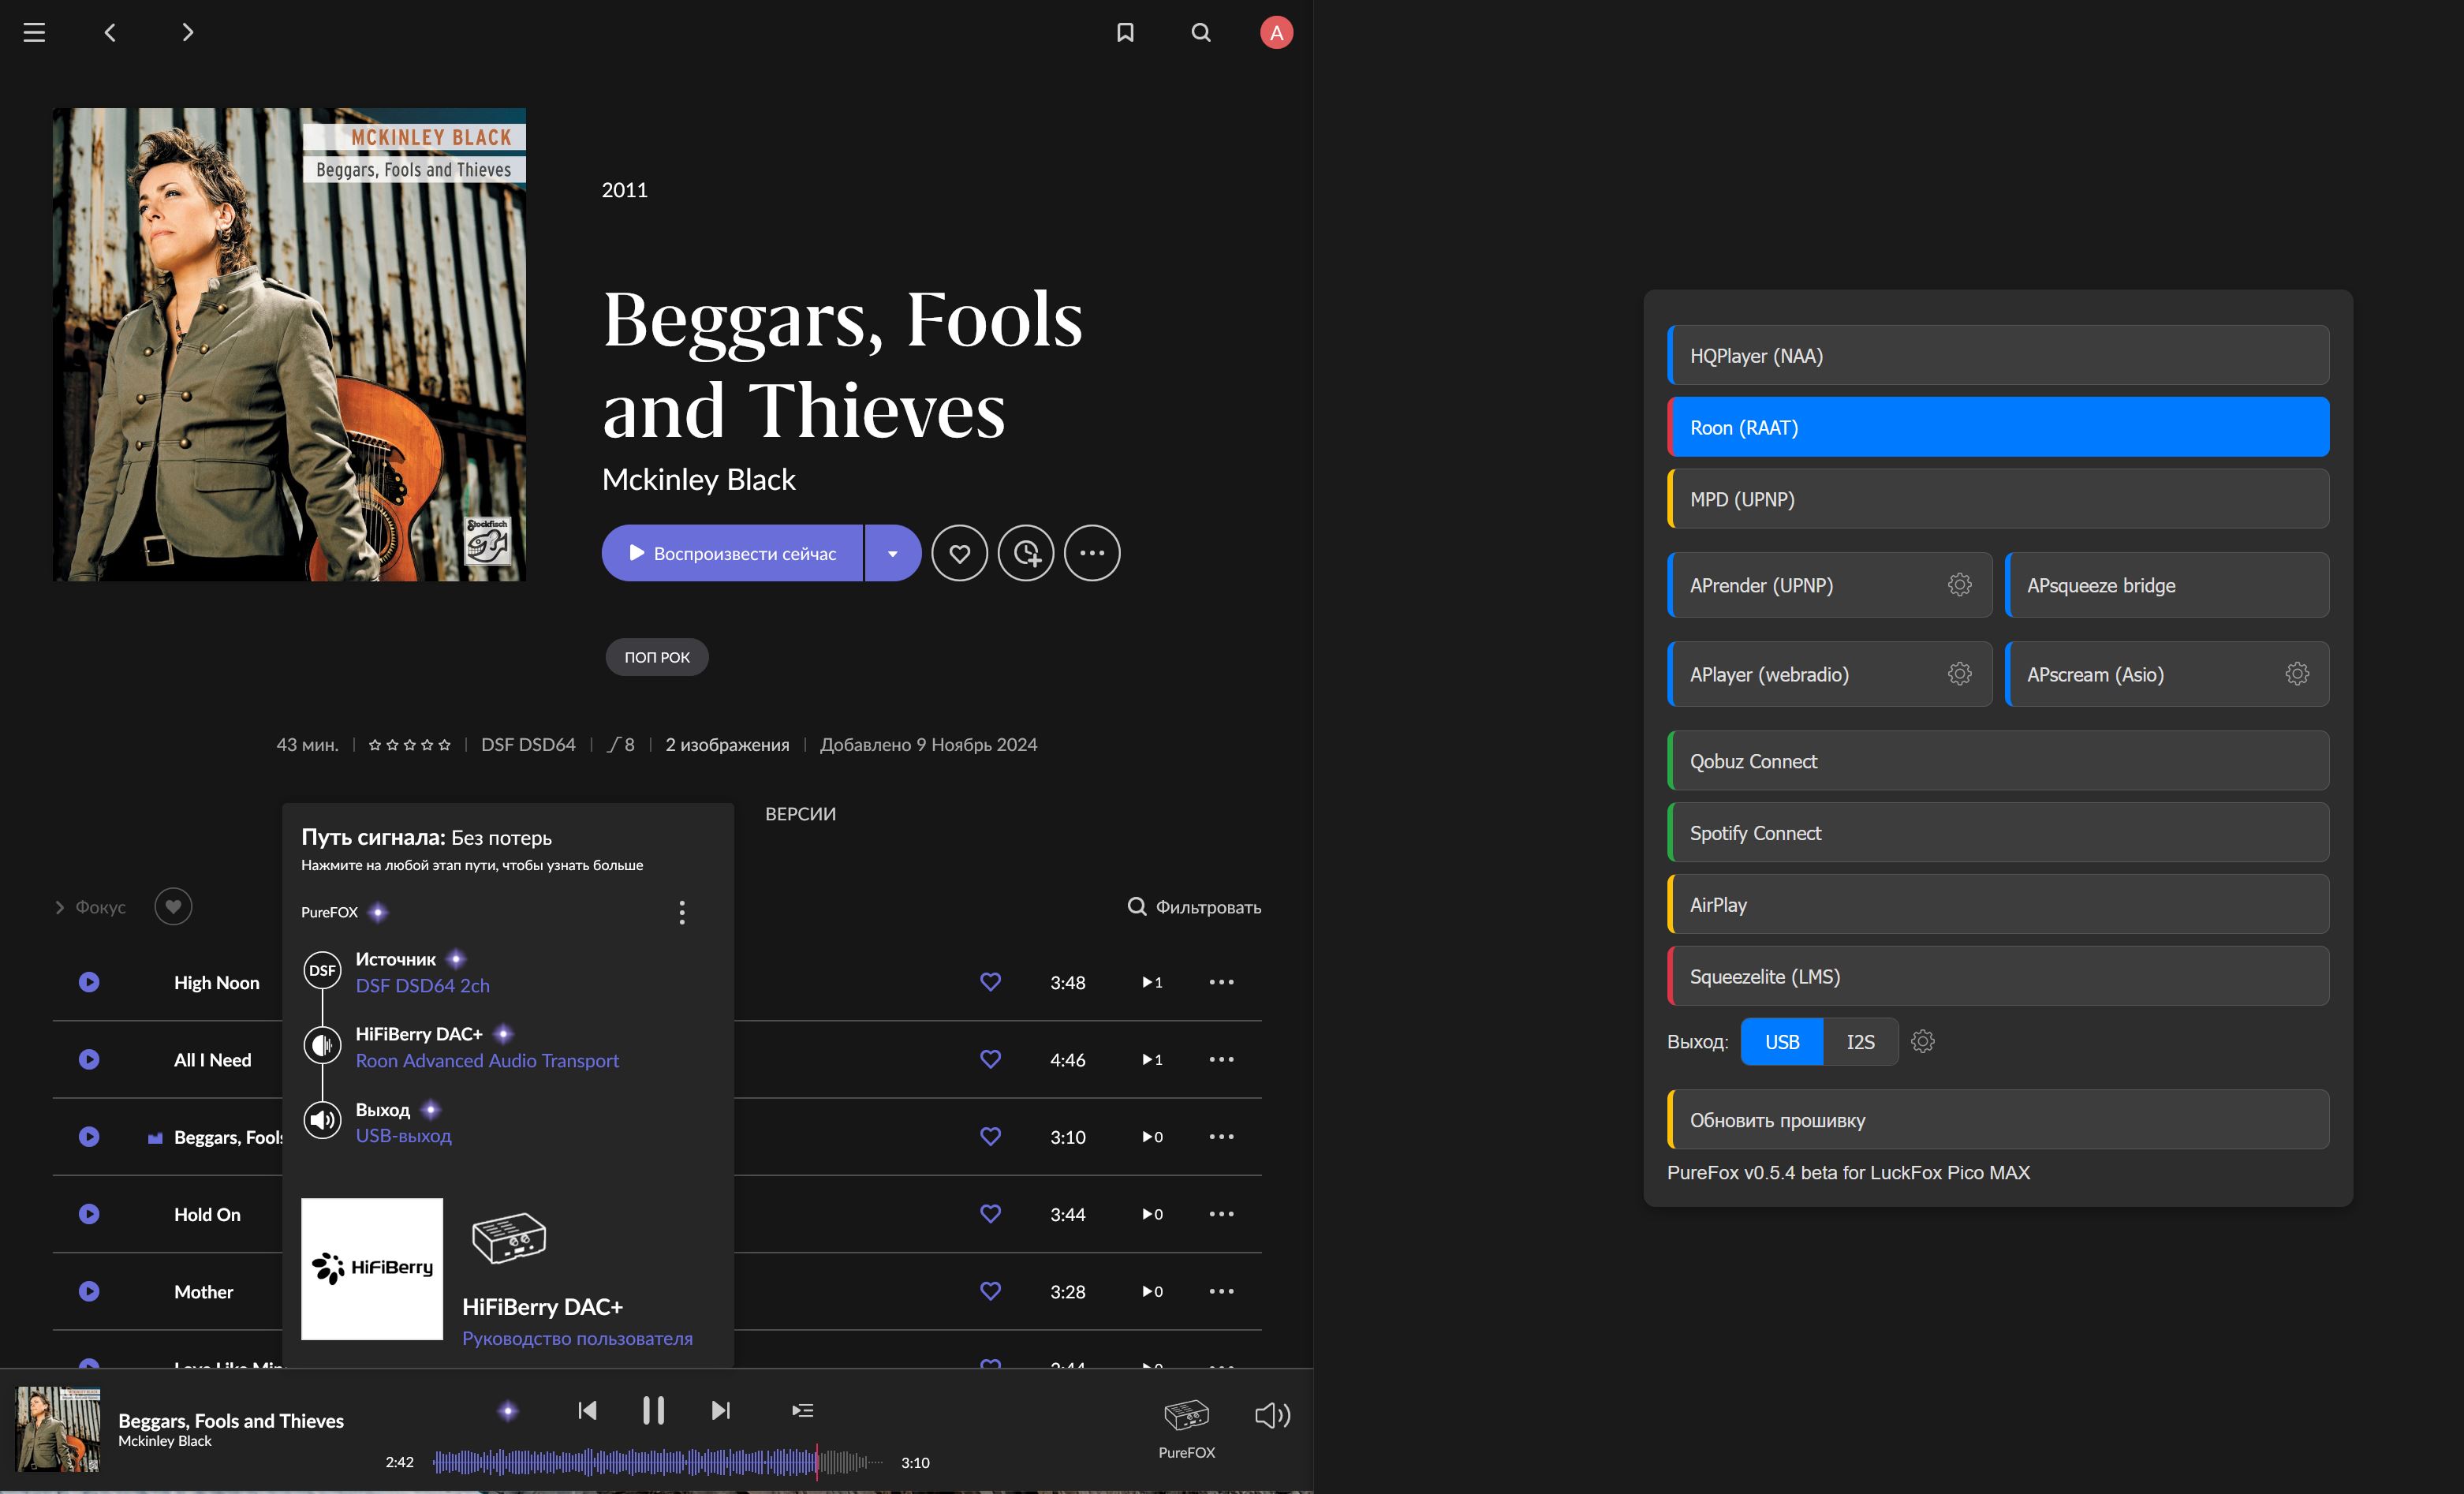The width and height of the screenshot is (2464, 1494).
Task: Select Roon (RAAT) service
Action: 1998,427
